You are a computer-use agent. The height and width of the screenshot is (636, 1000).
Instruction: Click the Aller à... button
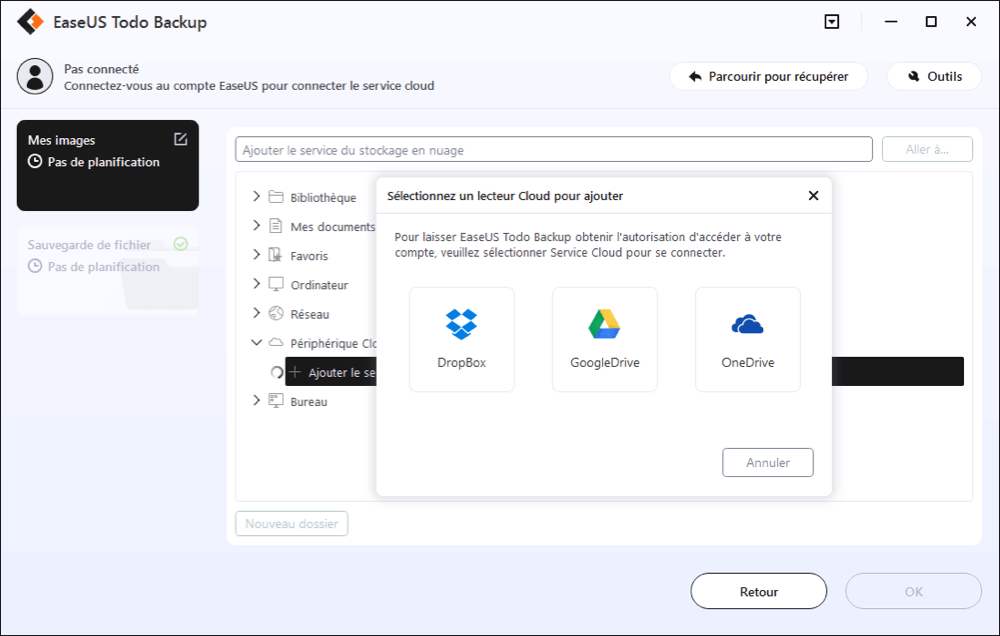(927, 149)
